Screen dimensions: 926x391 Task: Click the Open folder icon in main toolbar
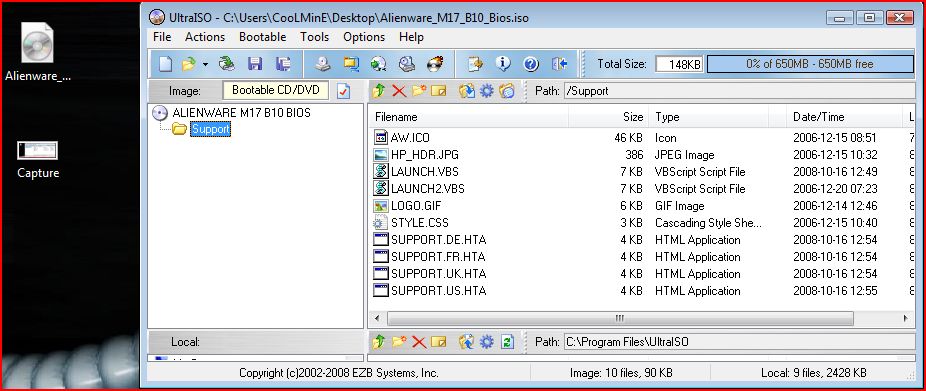(x=189, y=64)
